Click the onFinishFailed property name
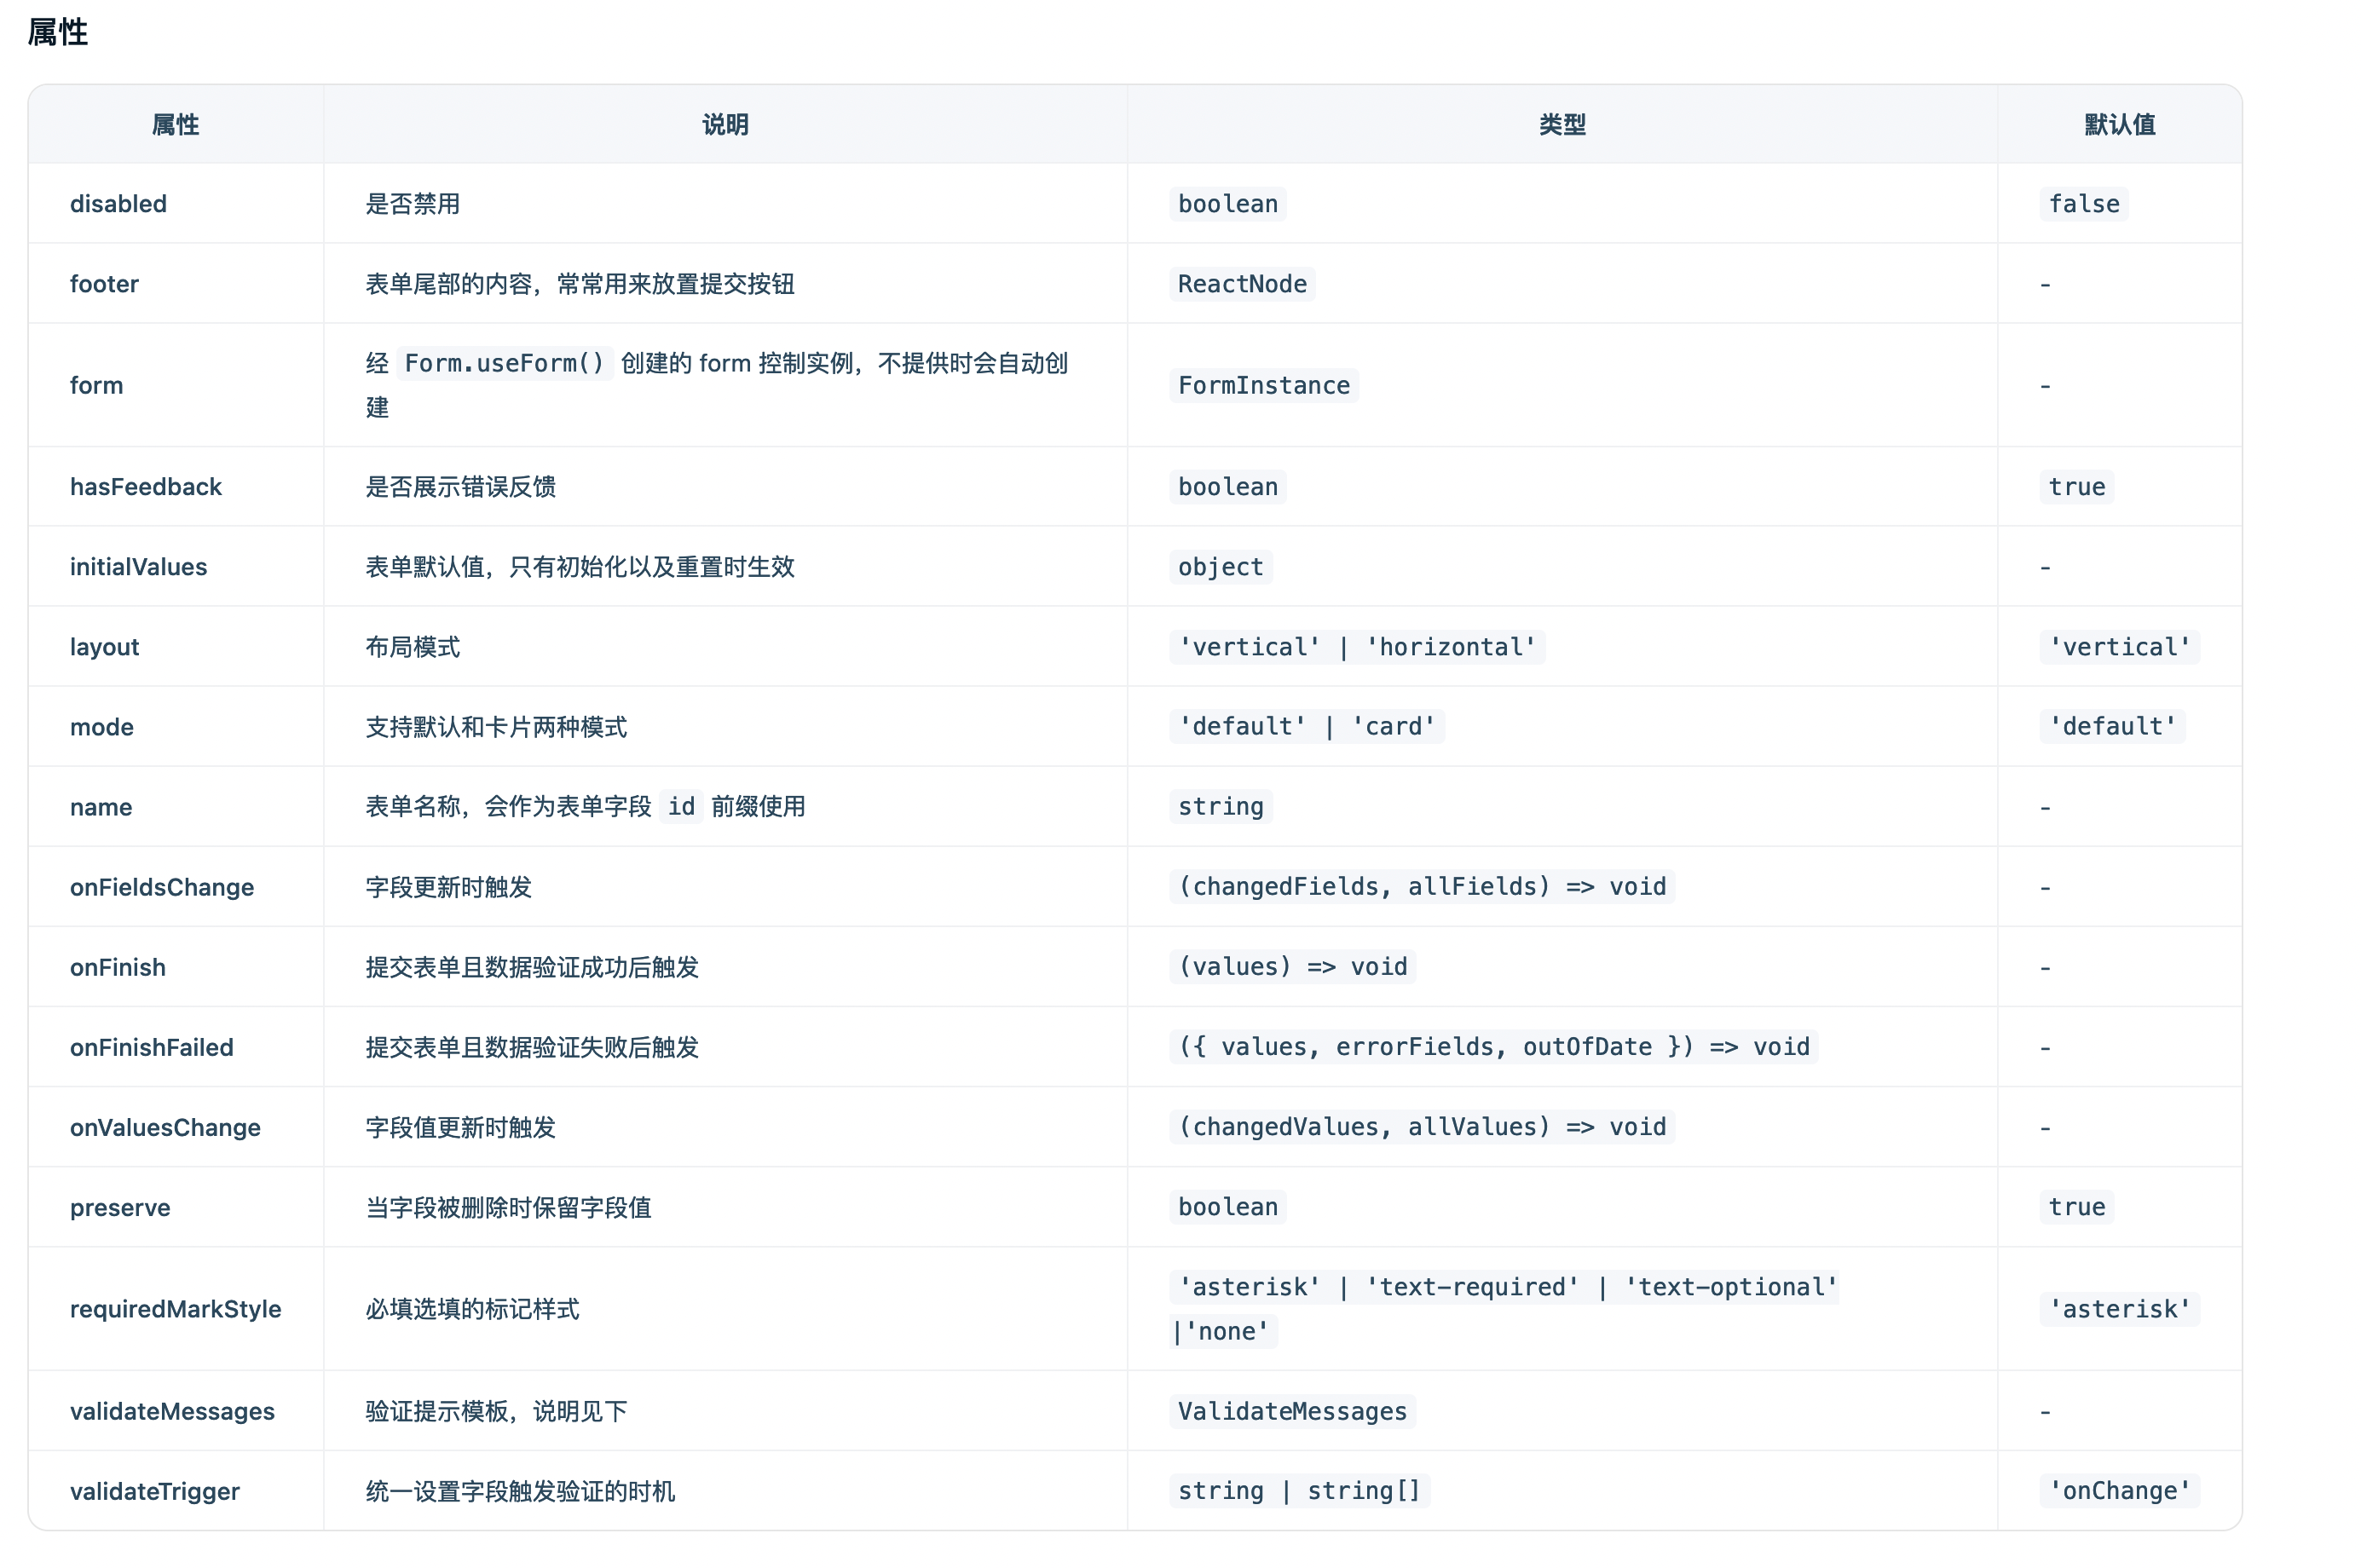 [151, 1047]
